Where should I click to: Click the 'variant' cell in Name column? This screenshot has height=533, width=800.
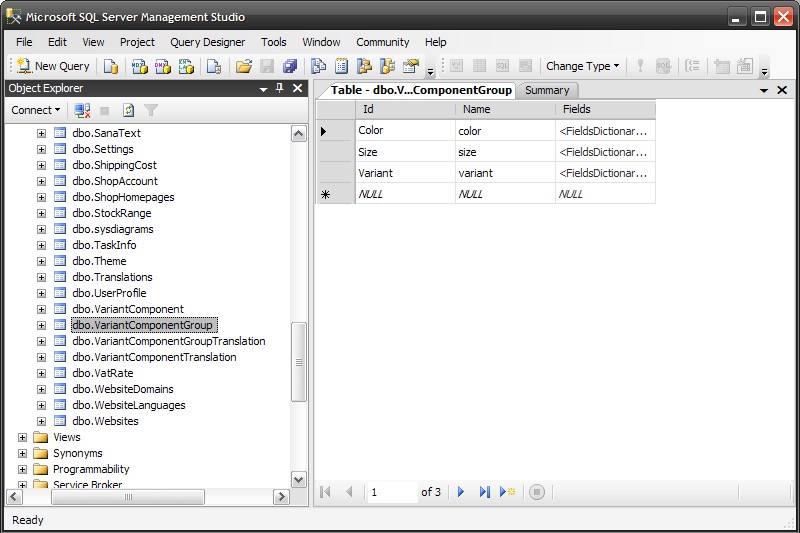pos(505,173)
